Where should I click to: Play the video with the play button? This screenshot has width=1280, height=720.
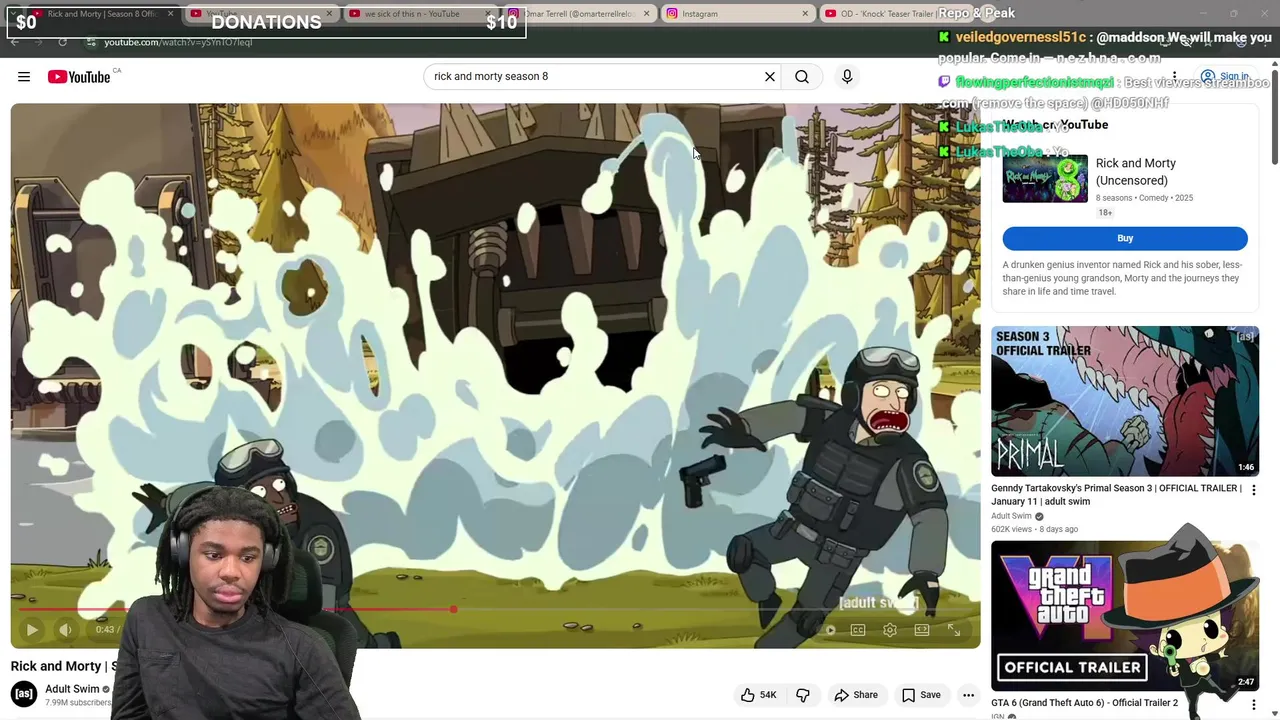[32, 630]
